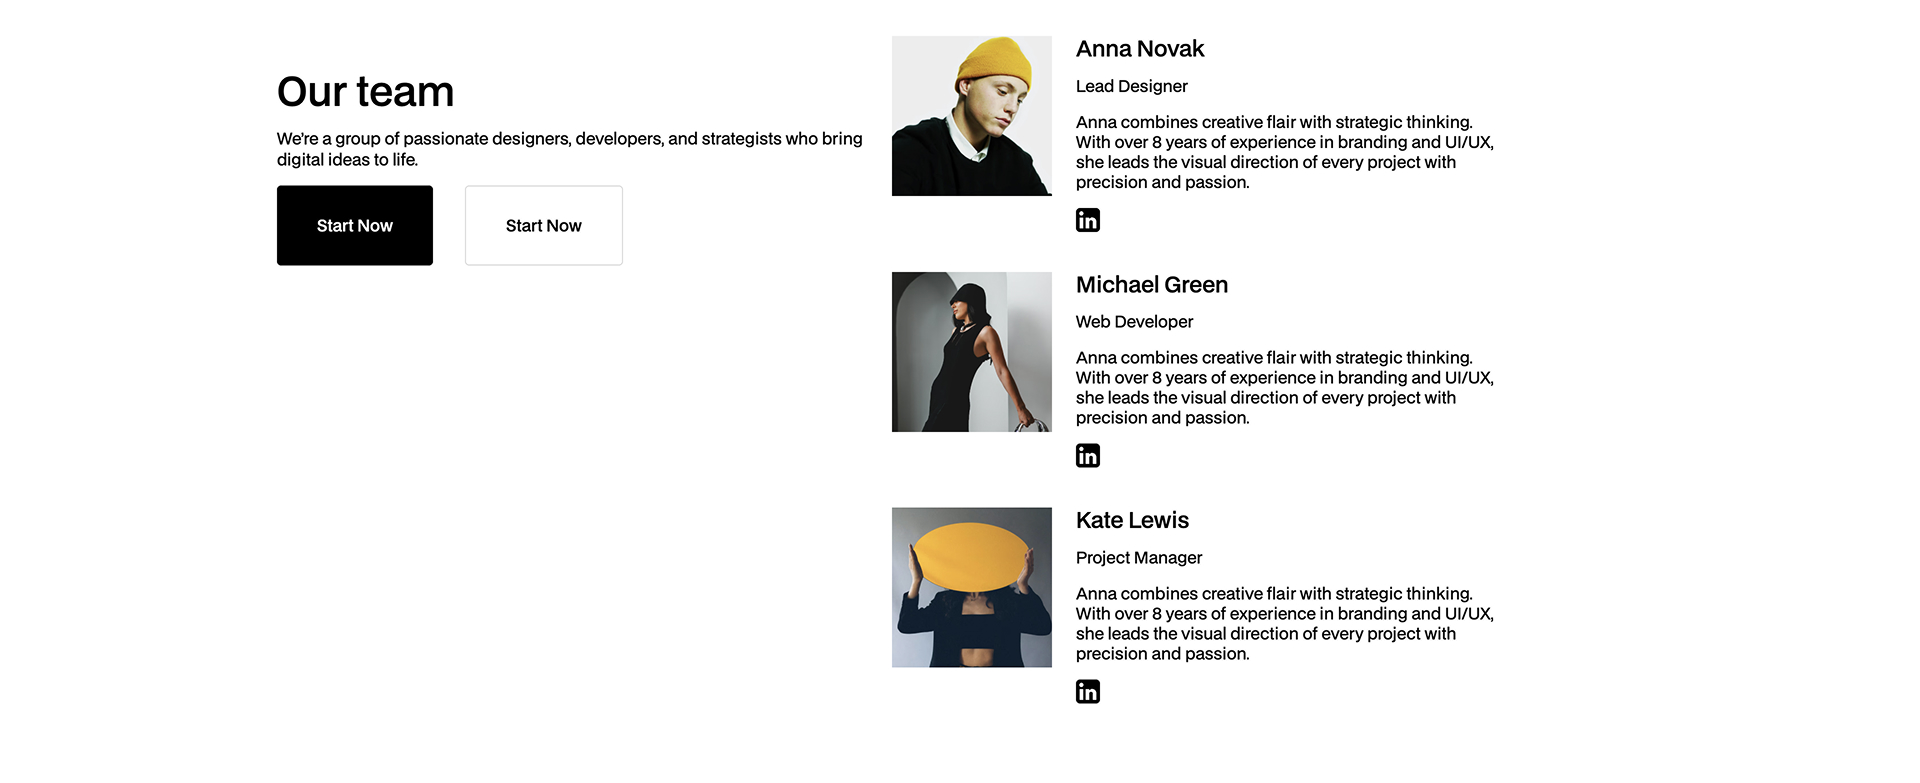
Task: Click the white Start Now button
Action: click(543, 225)
